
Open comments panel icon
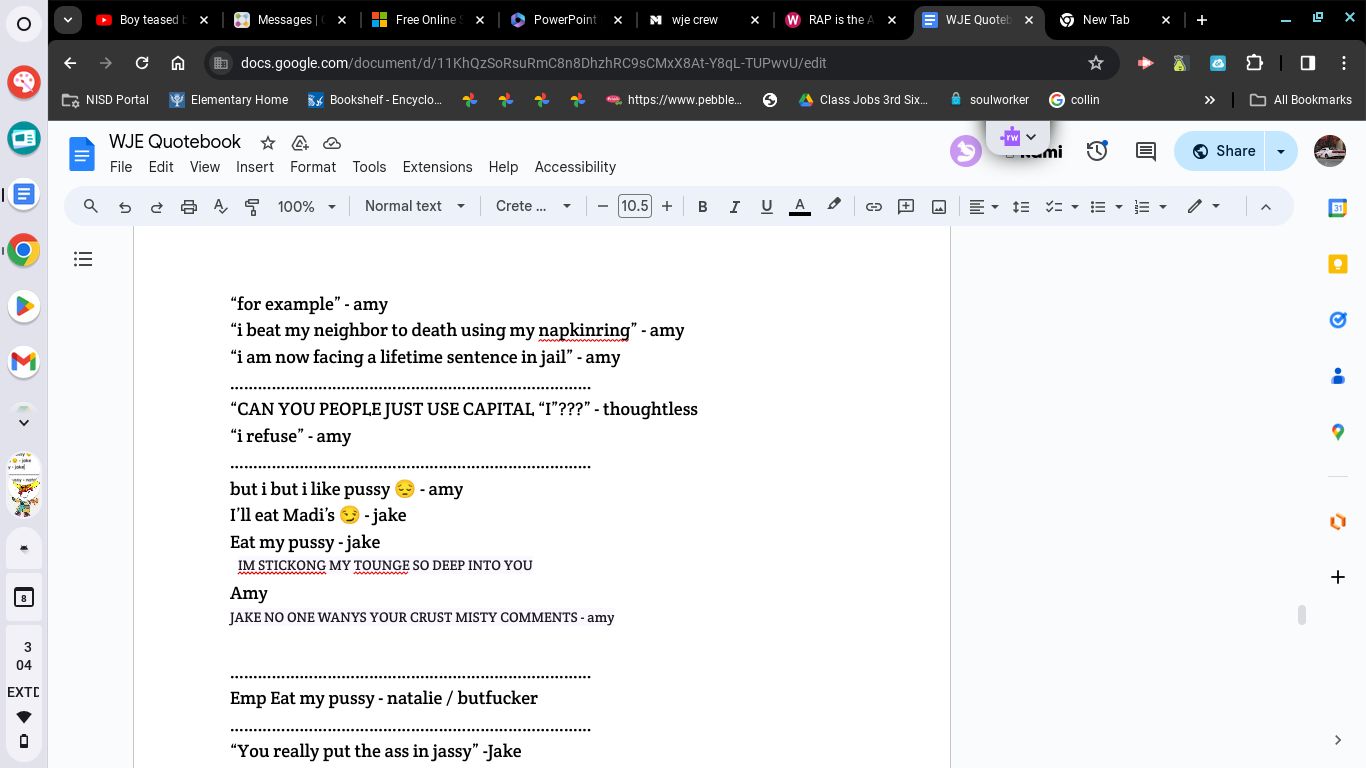(x=1146, y=151)
